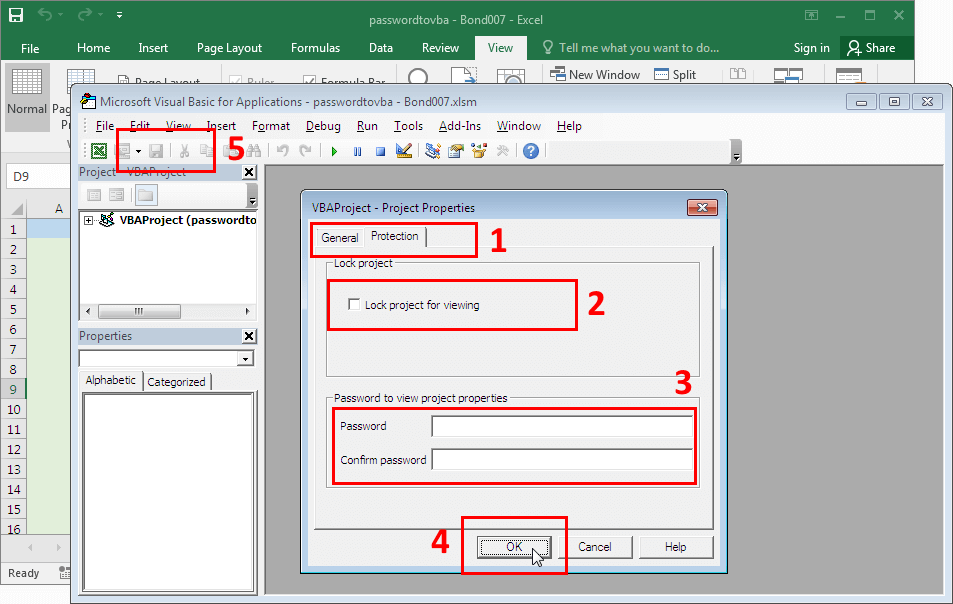
Task: Click the Reset (stop) toolbar icon
Action: click(380, 151)
